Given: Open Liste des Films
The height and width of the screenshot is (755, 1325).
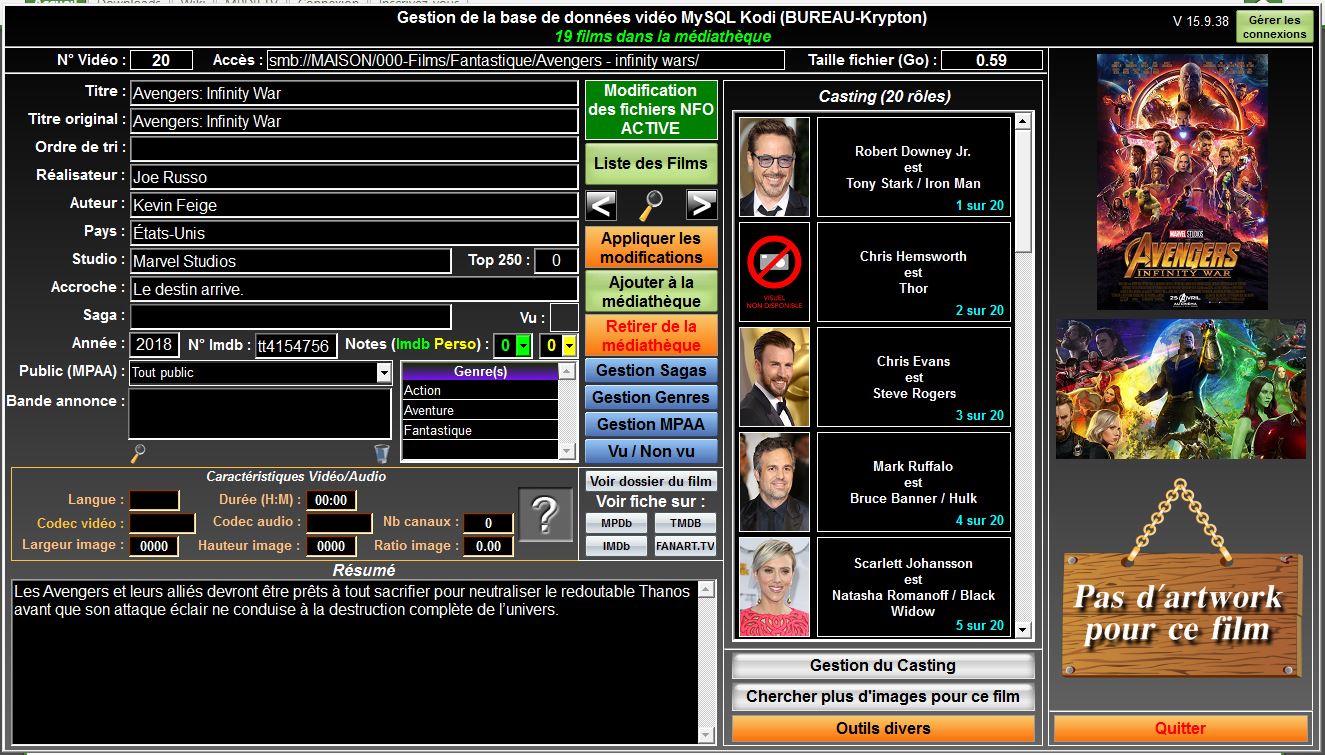Looking at the screenshot, I should (651, 164).
